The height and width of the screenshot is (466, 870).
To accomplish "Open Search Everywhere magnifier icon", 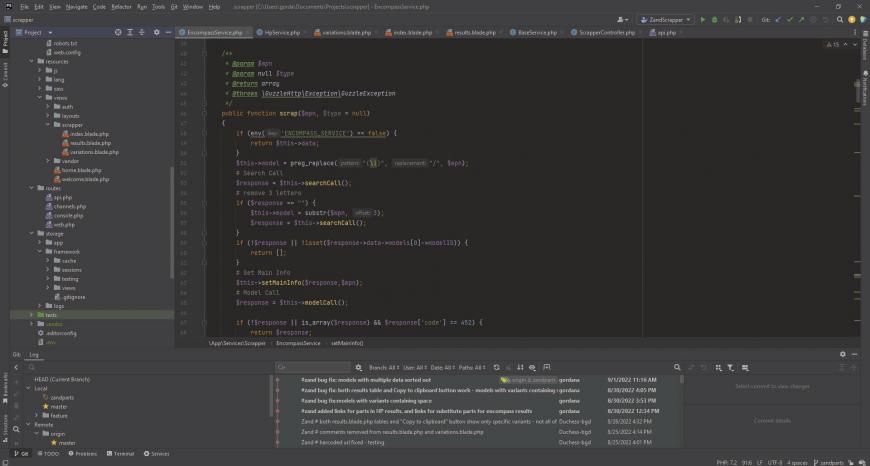I will coord(840,19).
